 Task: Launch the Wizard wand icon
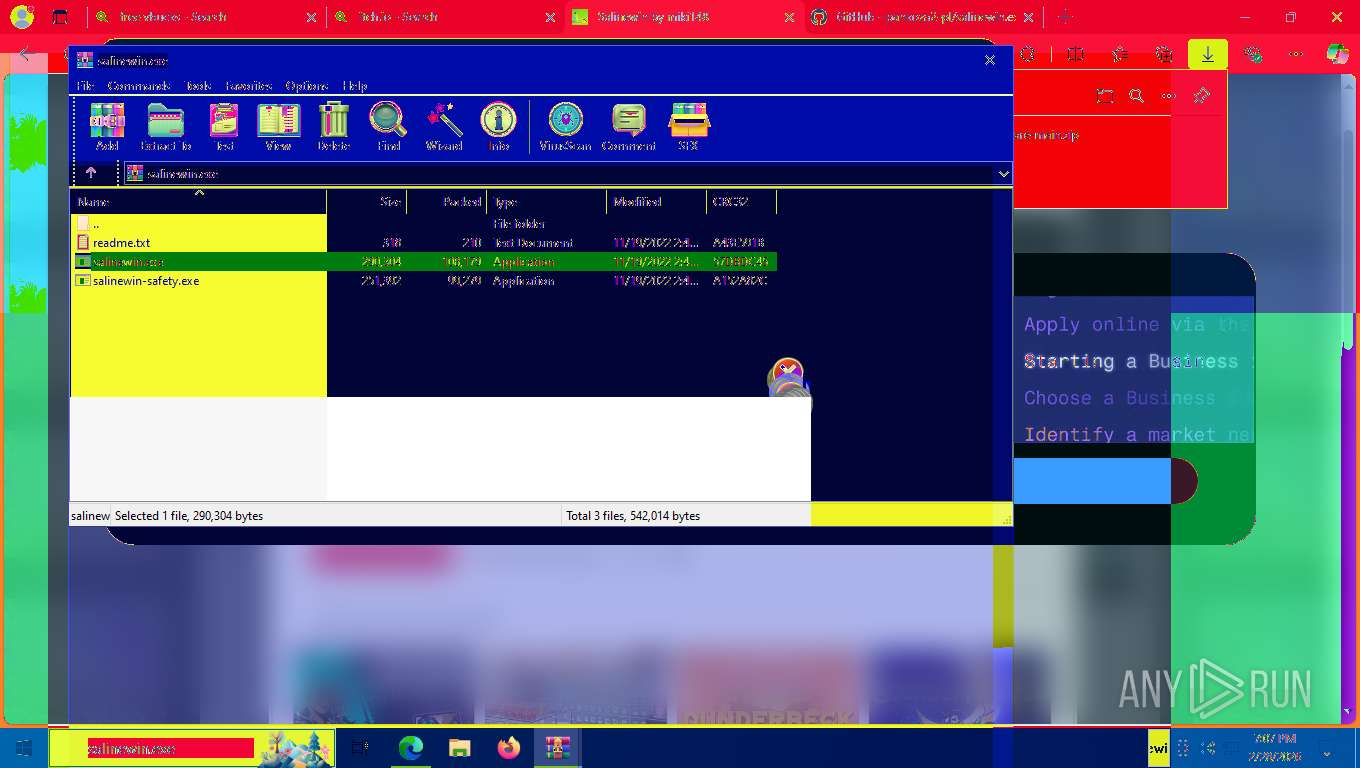click(x=444, y=126)
